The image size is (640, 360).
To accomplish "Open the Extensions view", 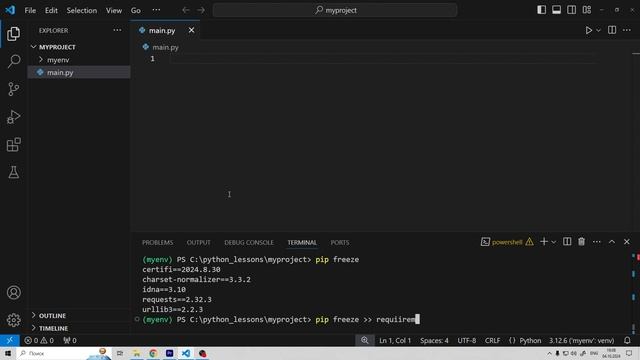I will tap(13, 144).
